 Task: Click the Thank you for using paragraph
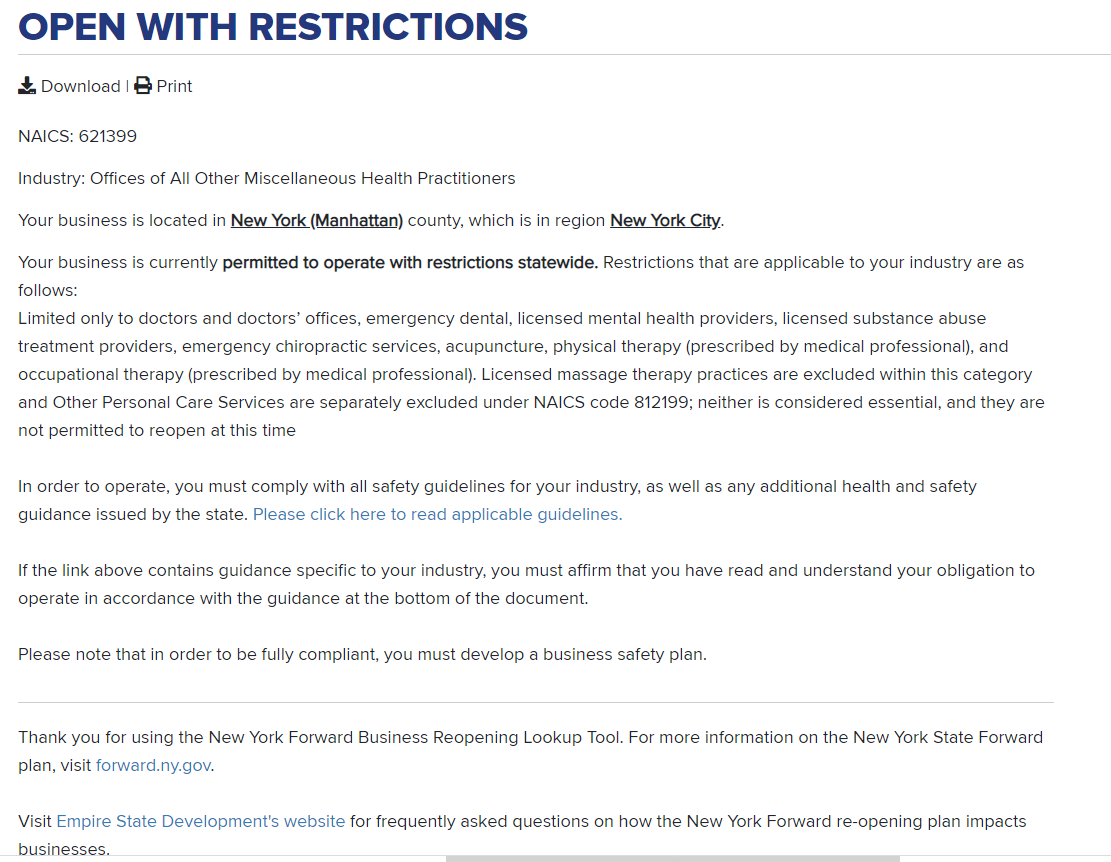pyautogui.click(x=530, y=751)
